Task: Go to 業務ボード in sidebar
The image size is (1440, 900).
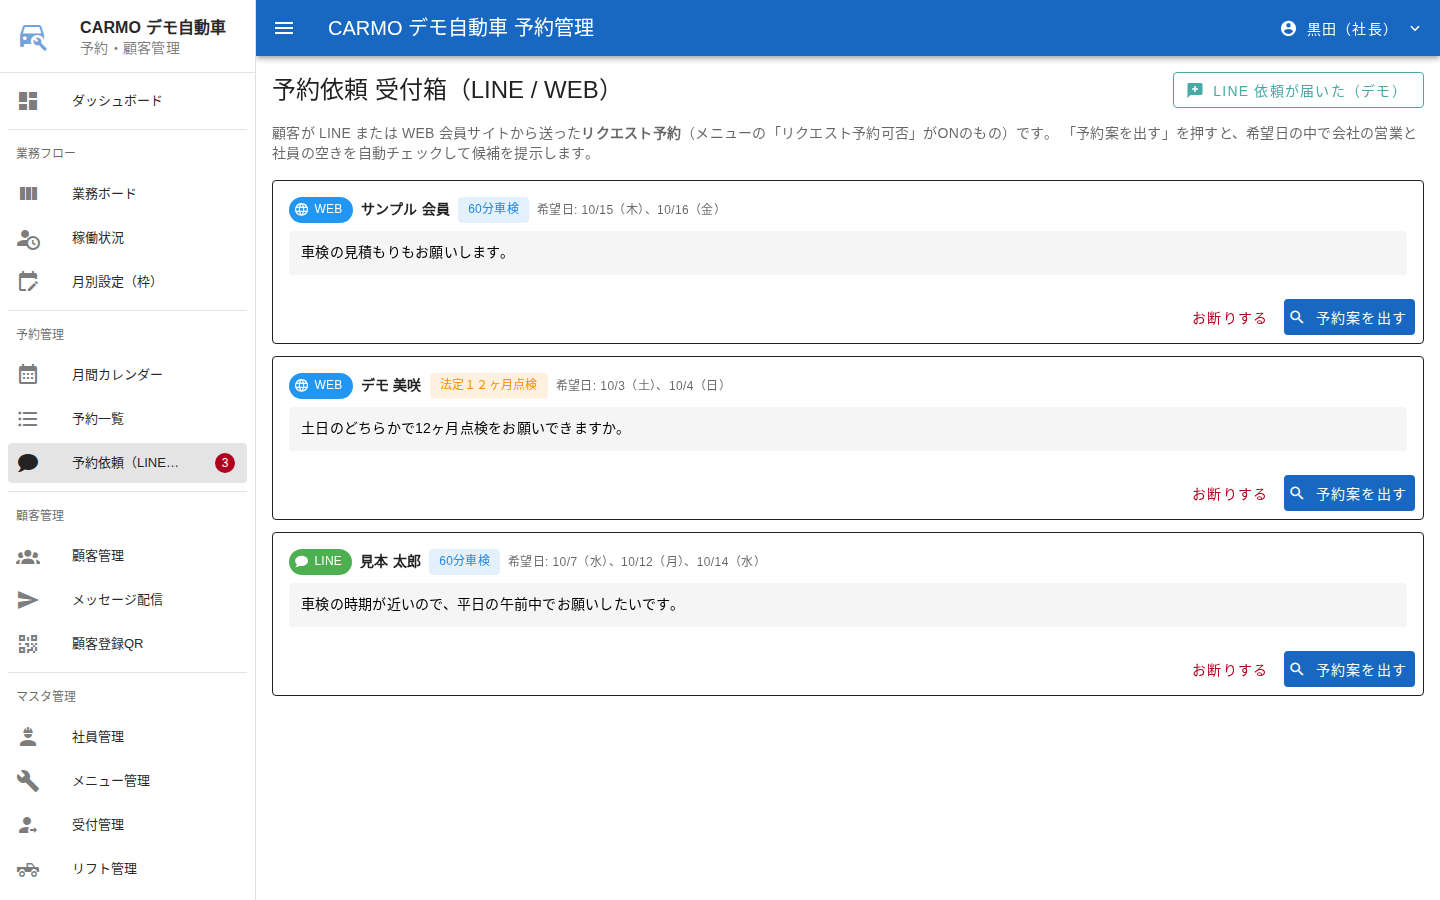Action: (x=127, y=194)
